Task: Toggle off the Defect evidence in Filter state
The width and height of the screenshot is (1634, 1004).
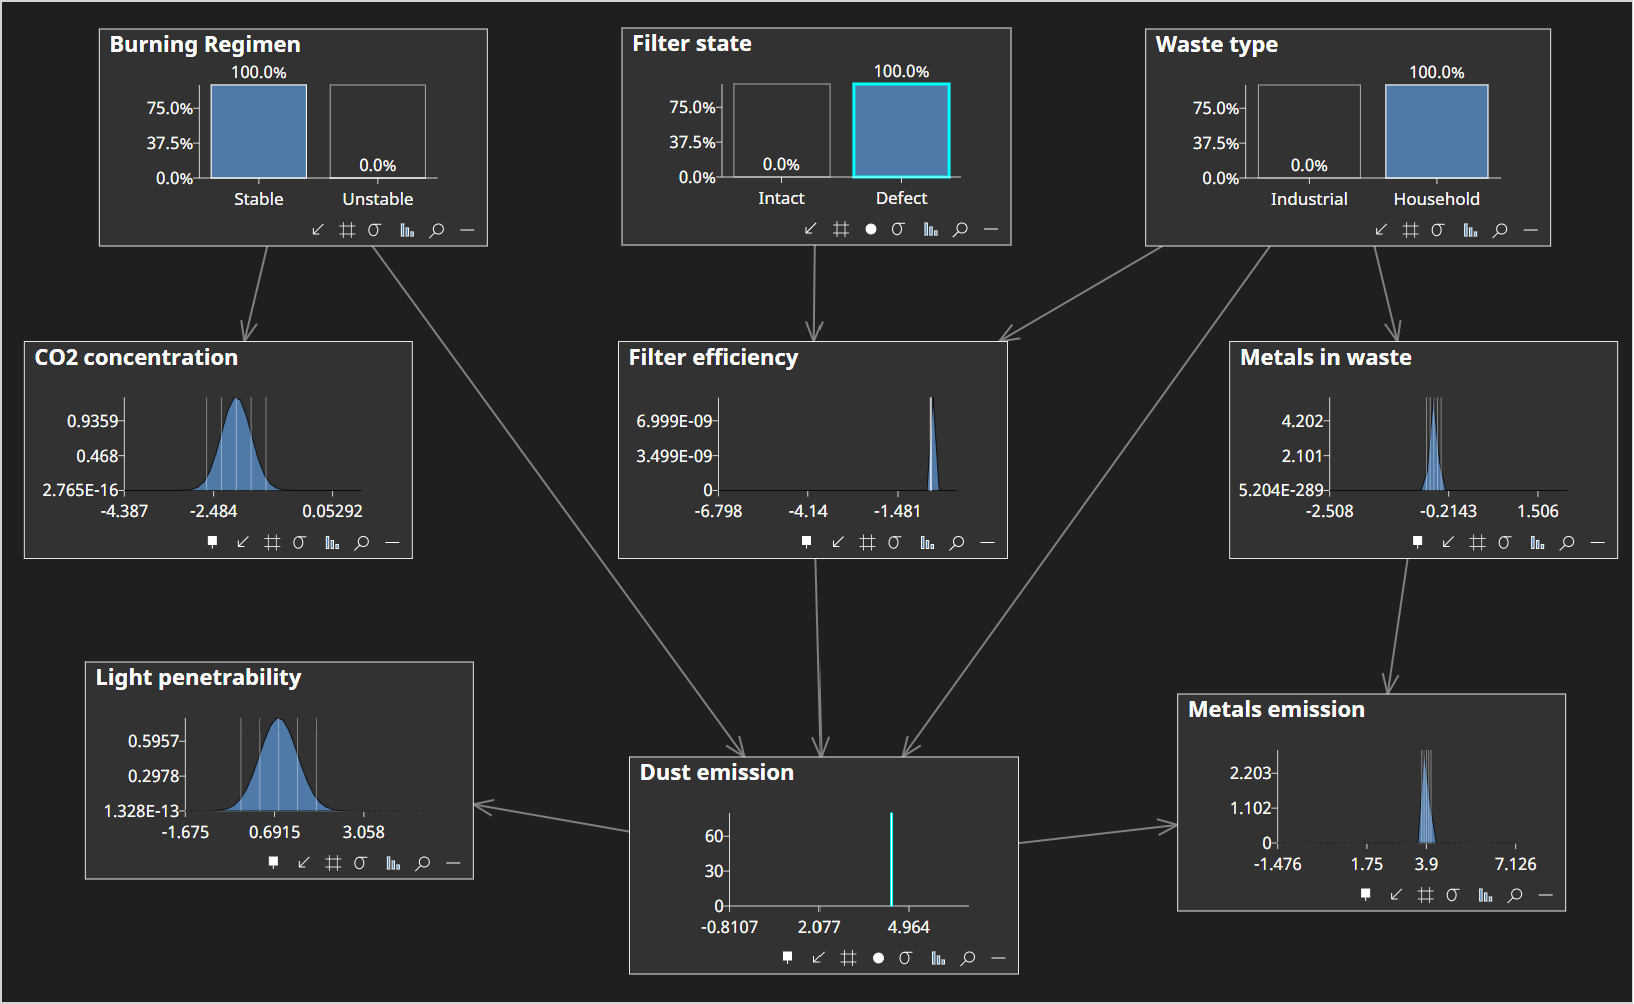Action: tap(900, 130)
